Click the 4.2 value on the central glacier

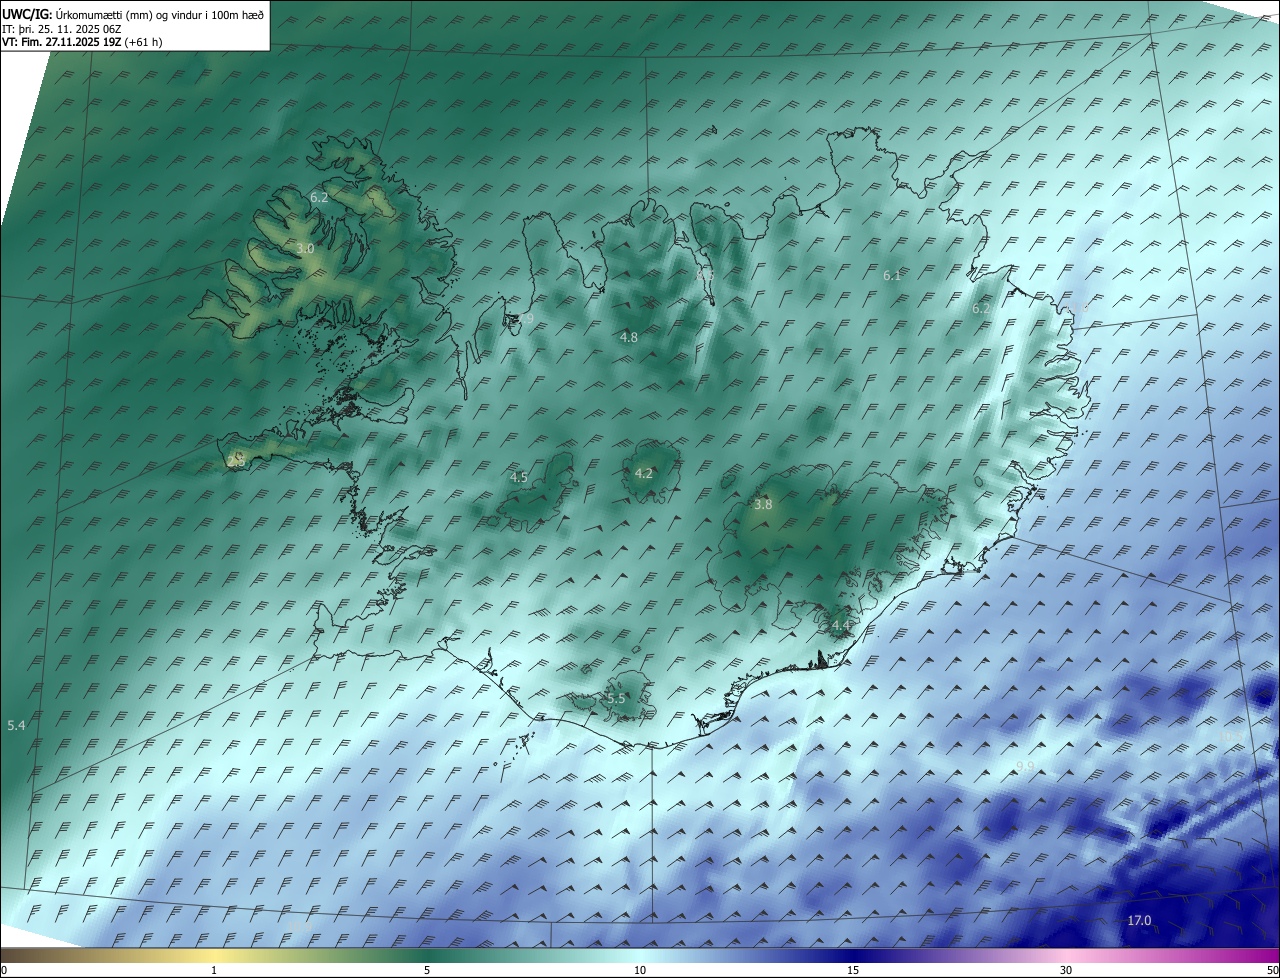[x=644, y=474]
